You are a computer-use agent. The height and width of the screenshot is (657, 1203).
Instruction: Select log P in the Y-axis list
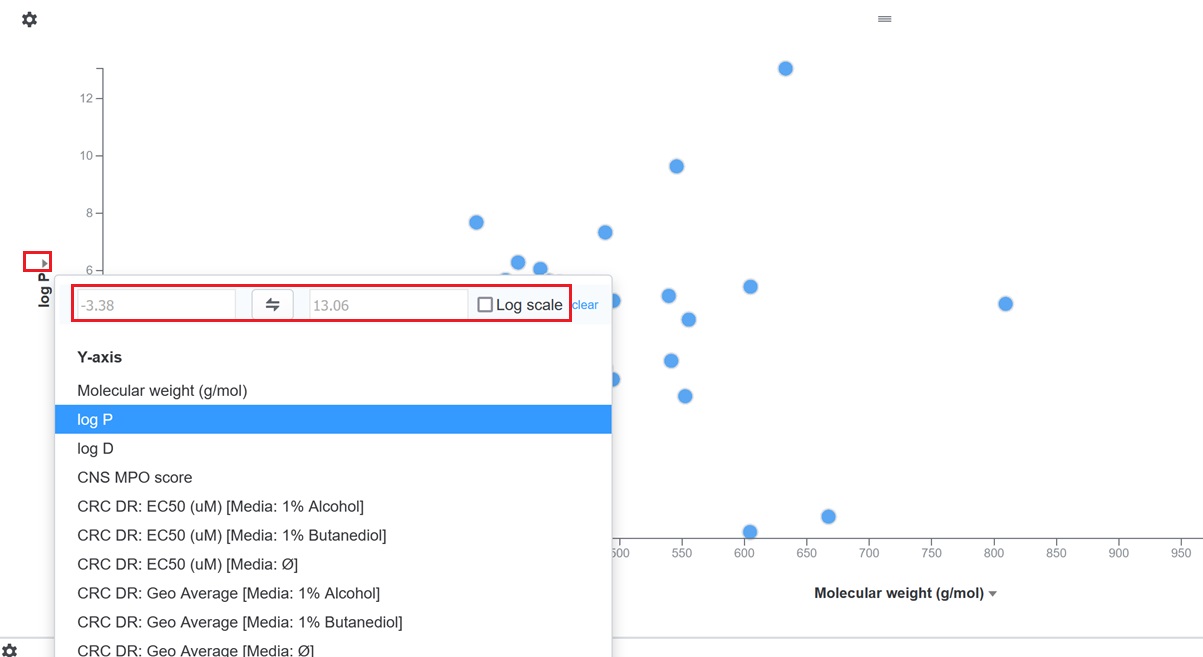333,420
